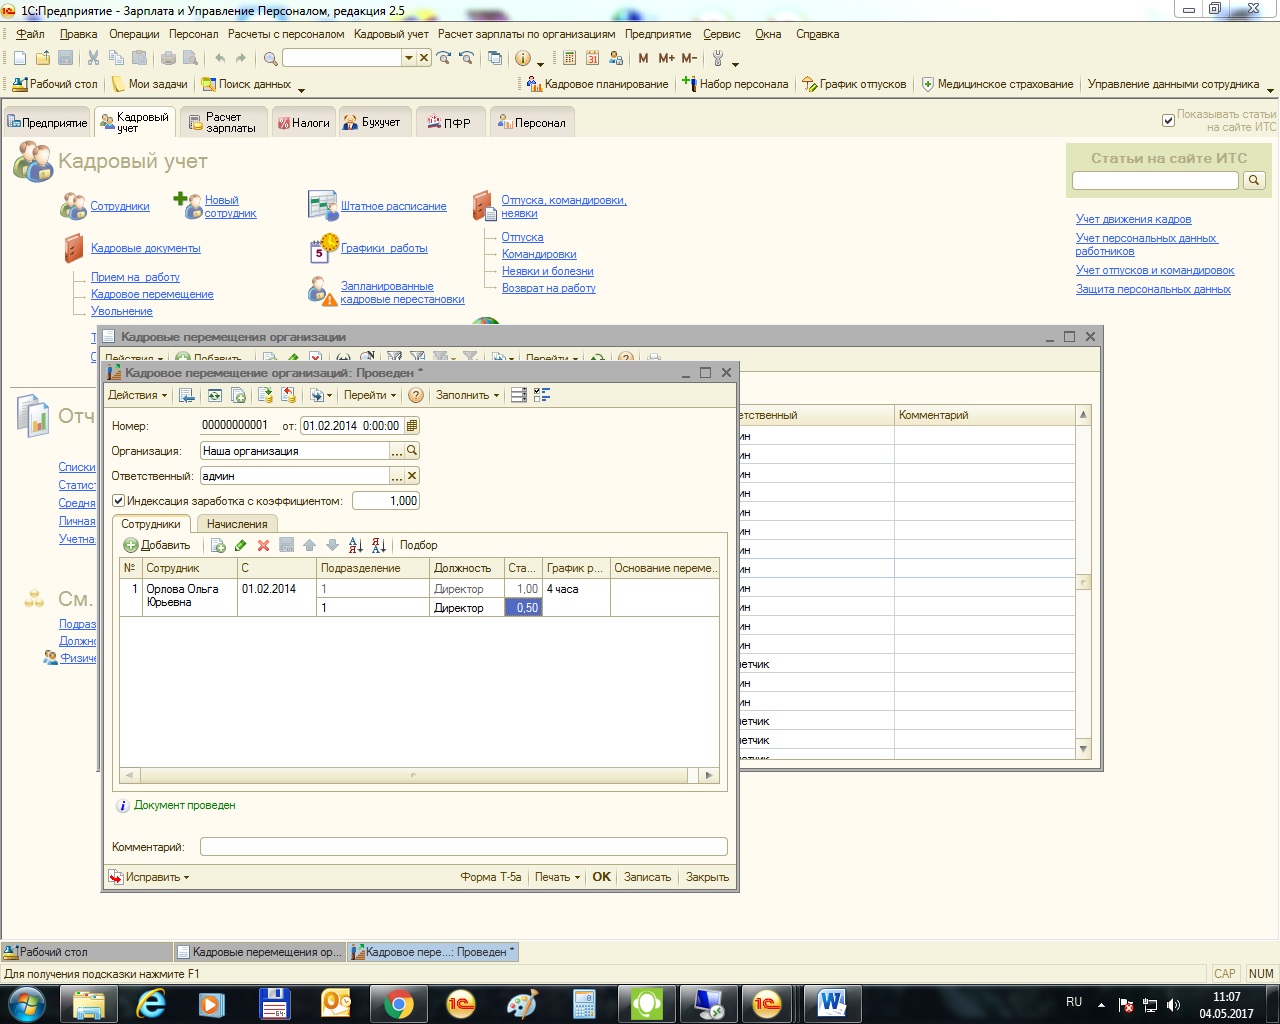This screenshot has width=1280, height=1024.
Task: Clear the Ответственный field with the X icon
Action: [412, 476]
